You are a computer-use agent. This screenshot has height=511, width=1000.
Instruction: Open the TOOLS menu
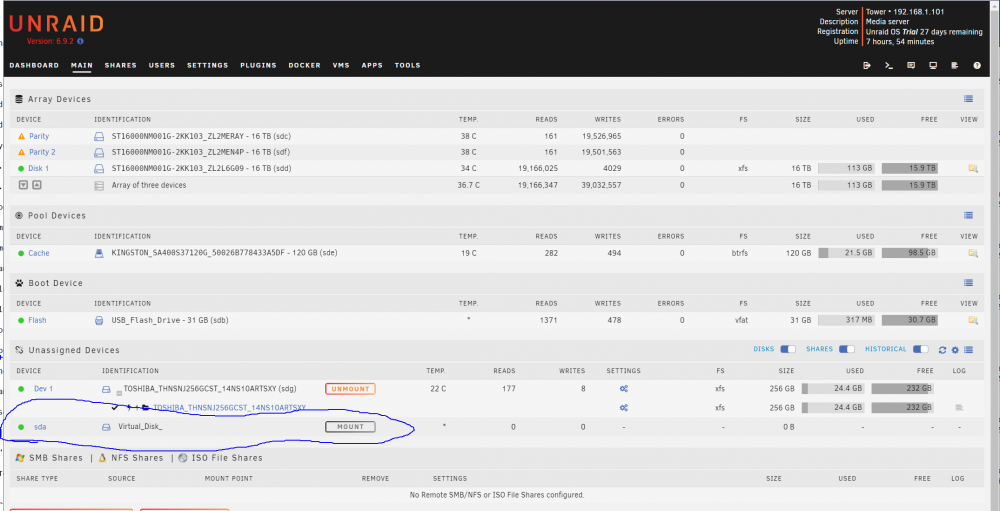408,65
